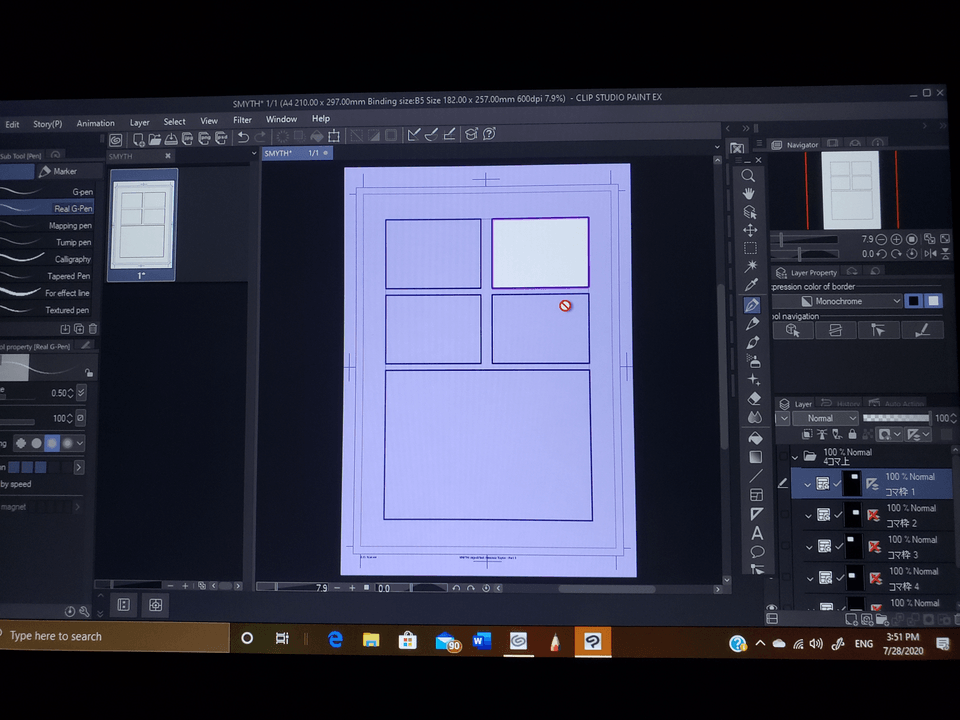Open the Normal blending mode dropdown
This screenshot has width=960, height=720.
pos(825,418)
